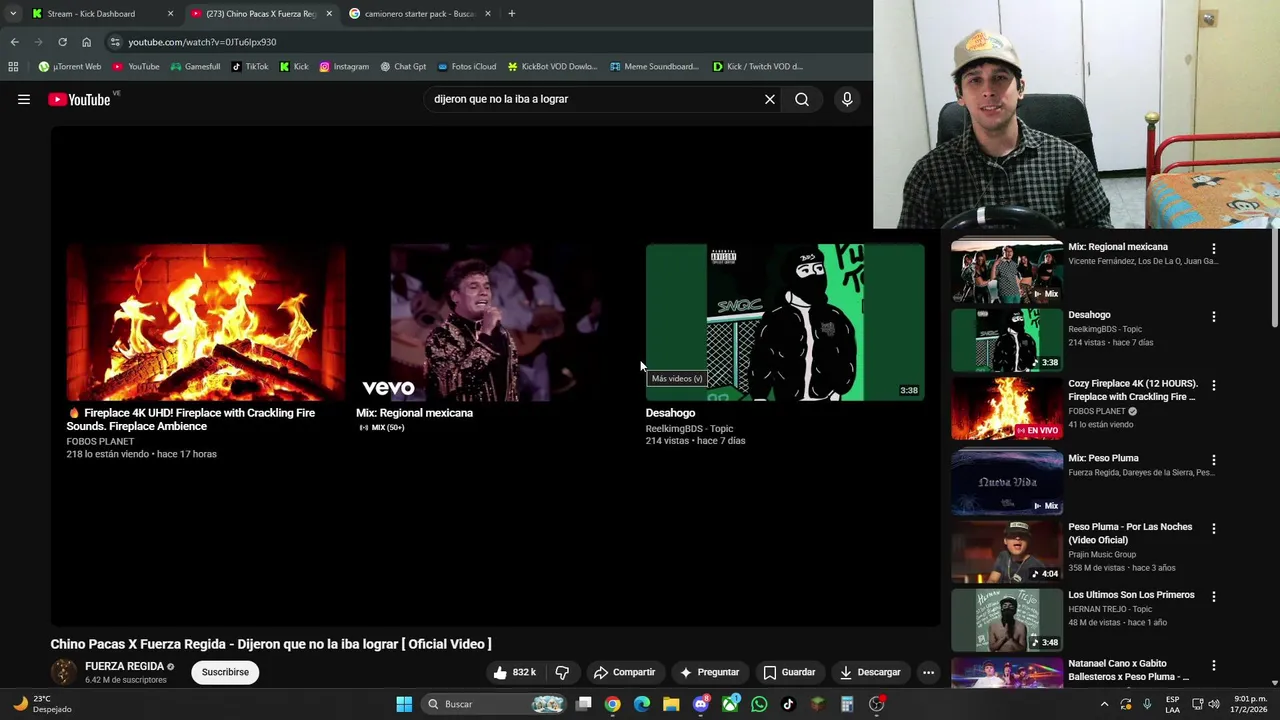The image size is (1280, 720).
Task: Open Gamesfull bookmark
Action: 195,67
